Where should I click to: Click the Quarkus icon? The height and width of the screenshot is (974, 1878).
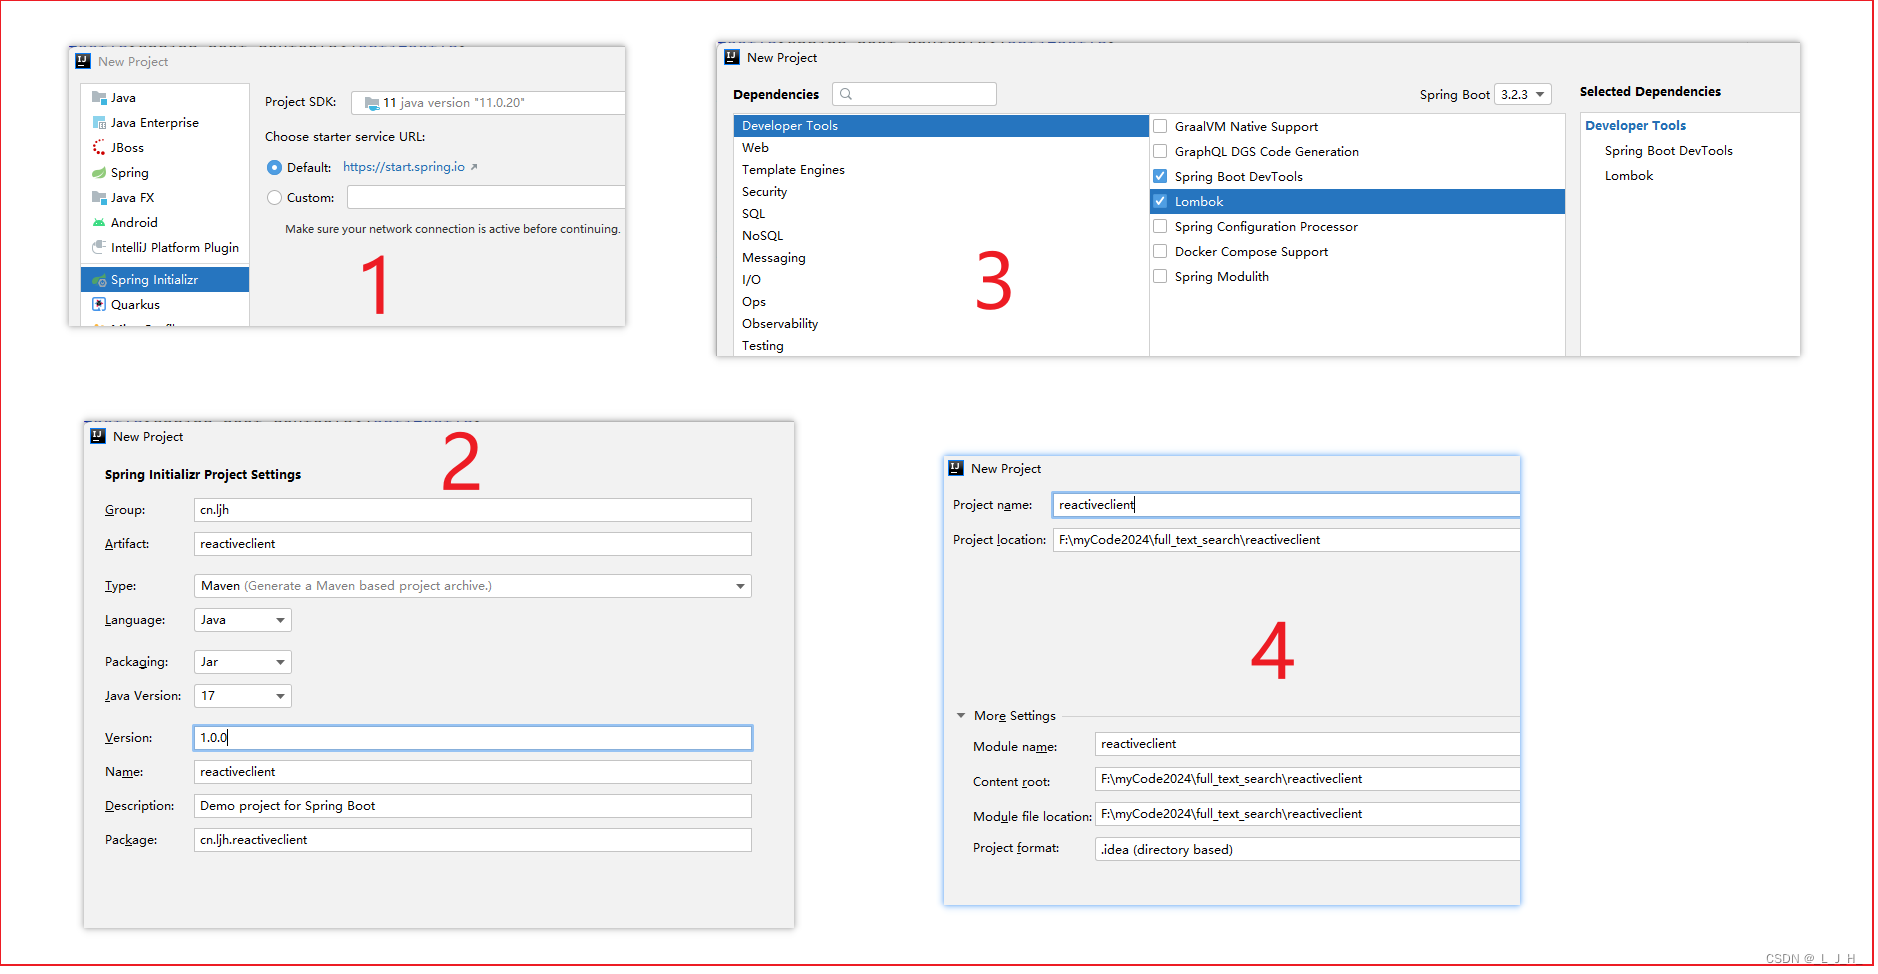(x=99, y=305)
